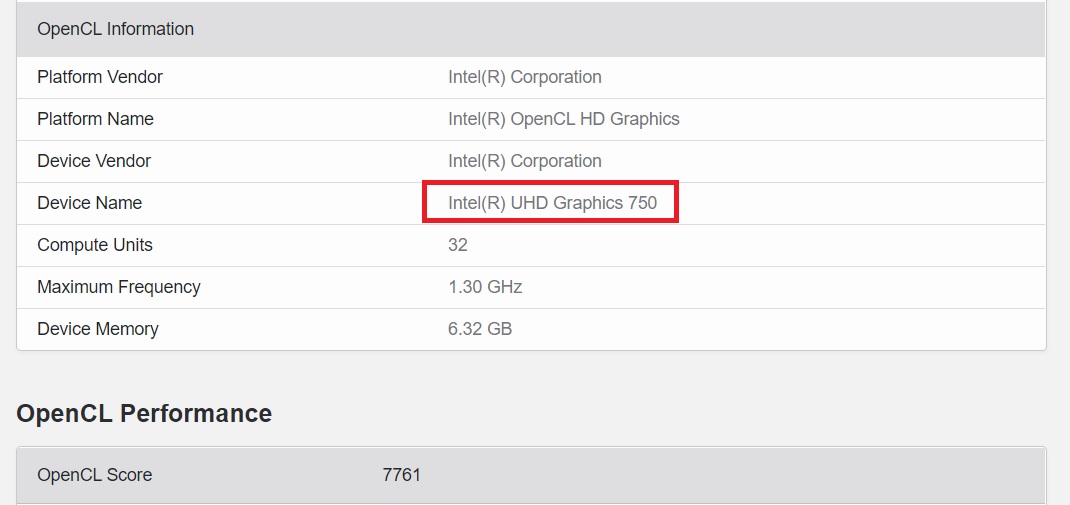Select the Device Memory label

[98, 329]
